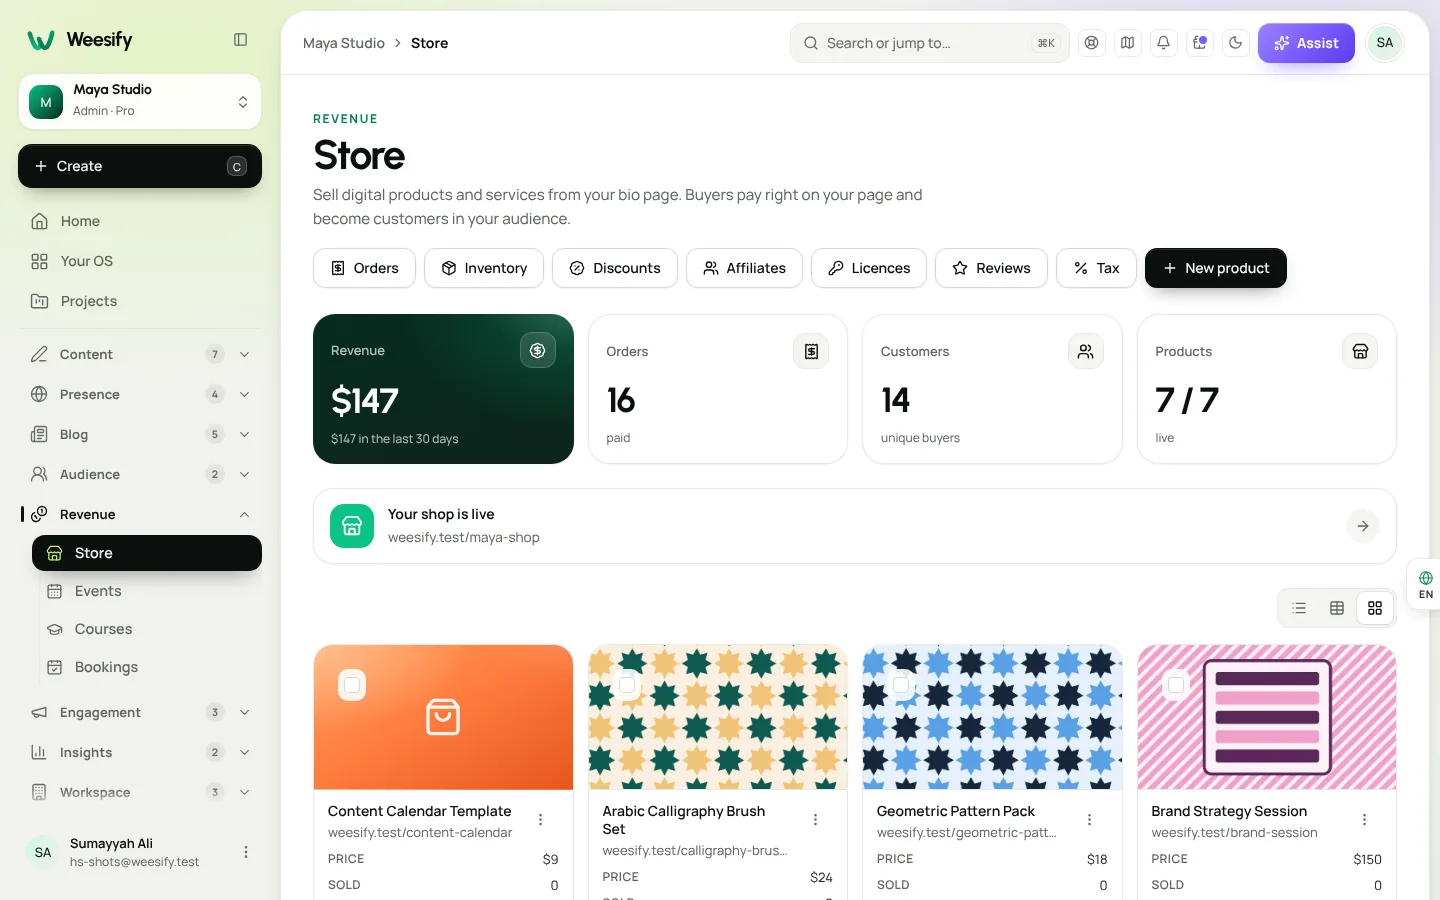Open Content Calendar Template options menu
Viewport: 1440px width, 900px height.
click(x=541, y=820)
